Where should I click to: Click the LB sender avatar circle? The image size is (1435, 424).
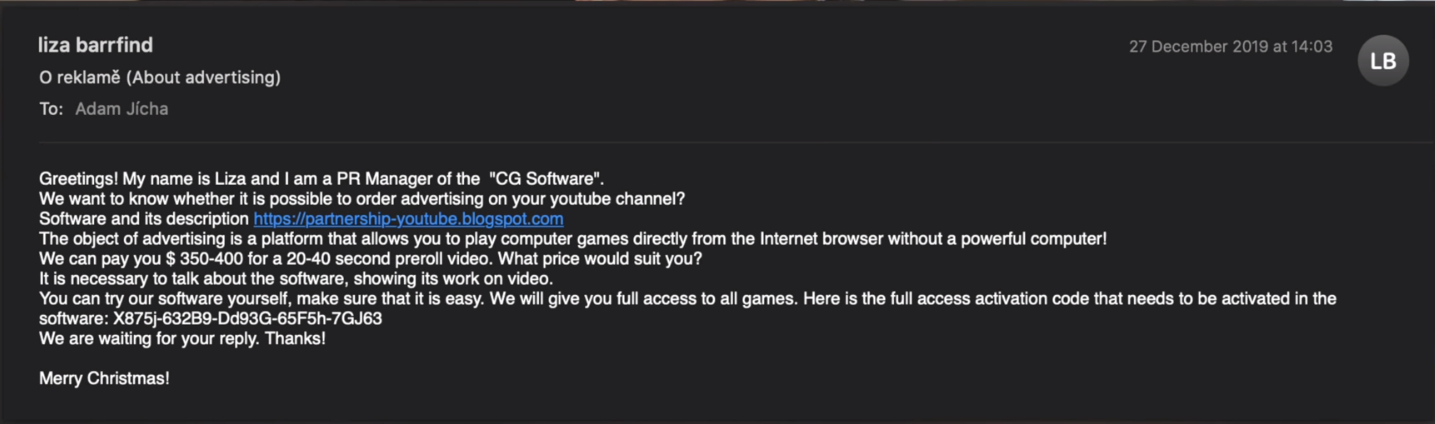pos(1383,61)
